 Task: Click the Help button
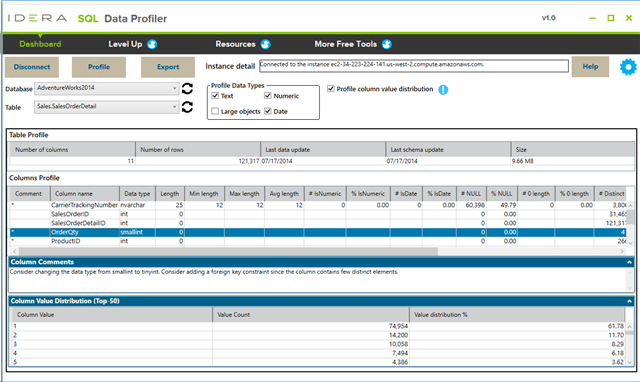(x=590, y=67)
